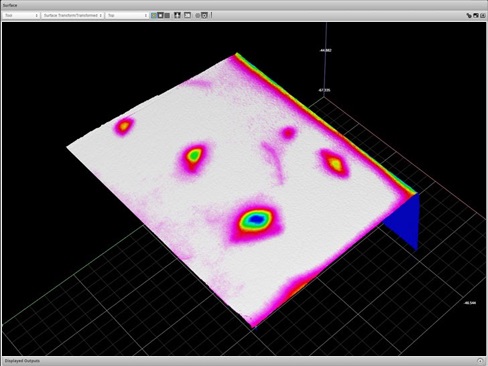Screen dimensions: 488x366
Task: Click the blue triangular side wall
Action: [x=404, y=221]
